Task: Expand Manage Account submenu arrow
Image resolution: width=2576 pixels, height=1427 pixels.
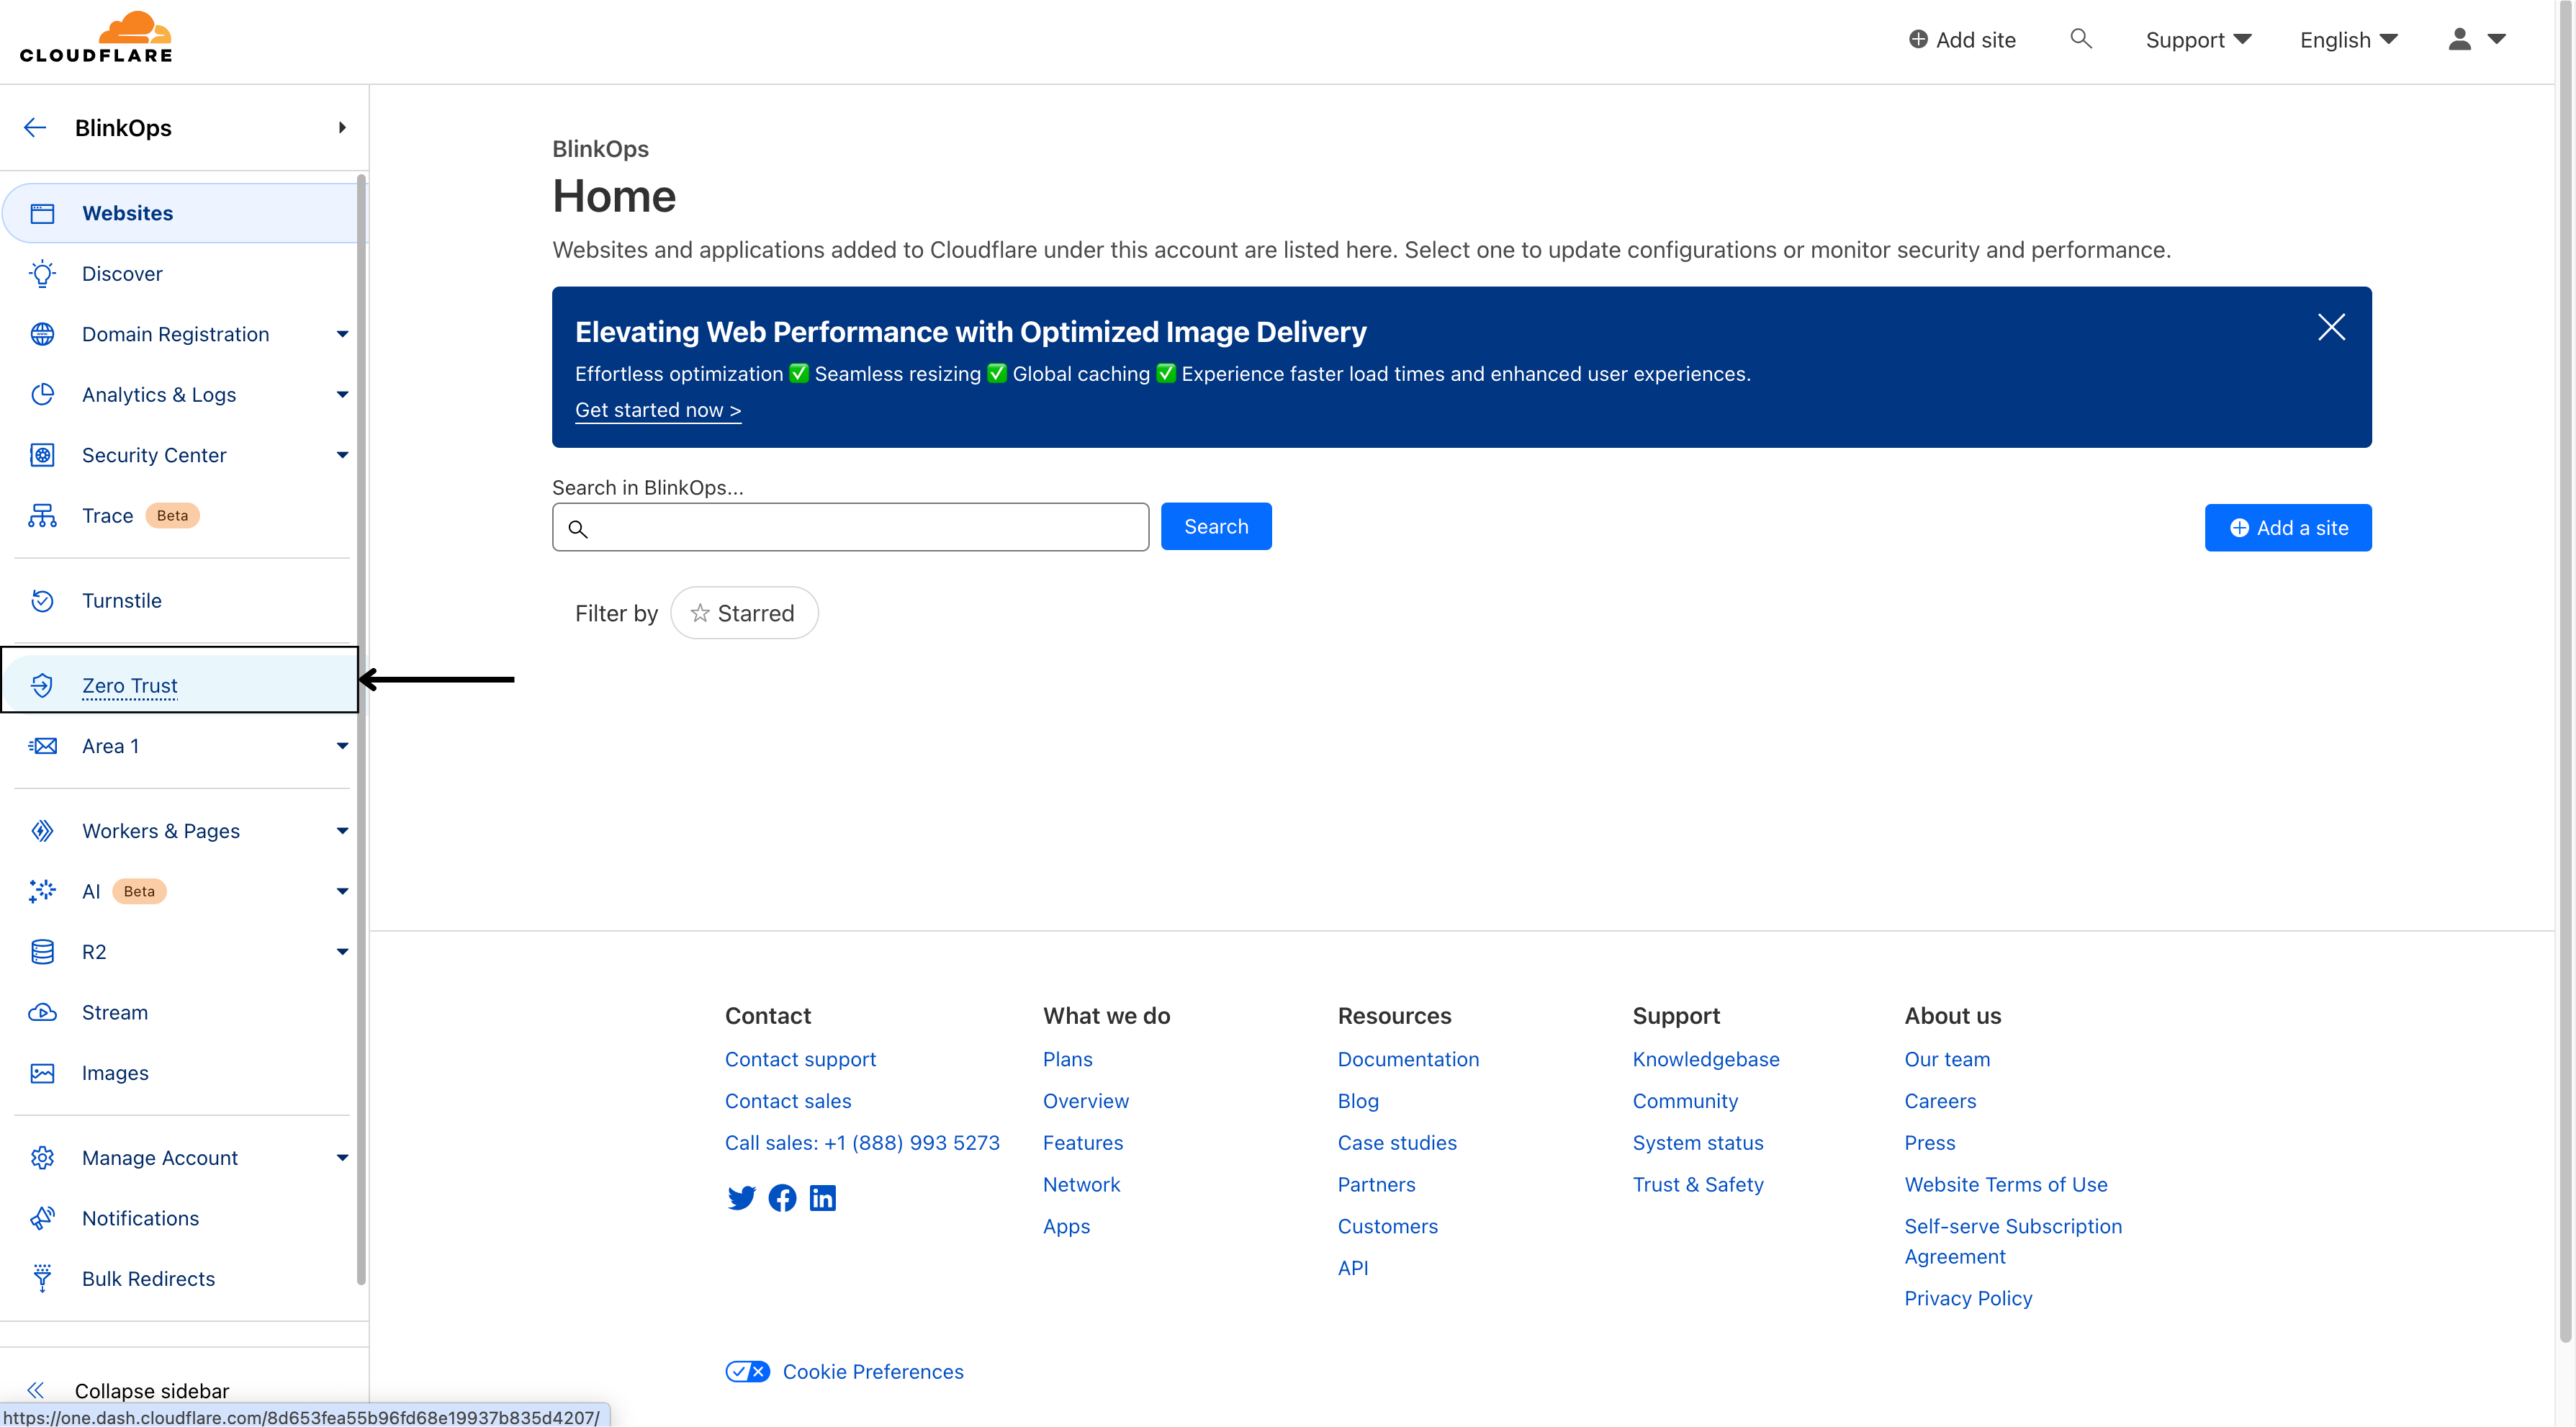Action: [342, 1157]
